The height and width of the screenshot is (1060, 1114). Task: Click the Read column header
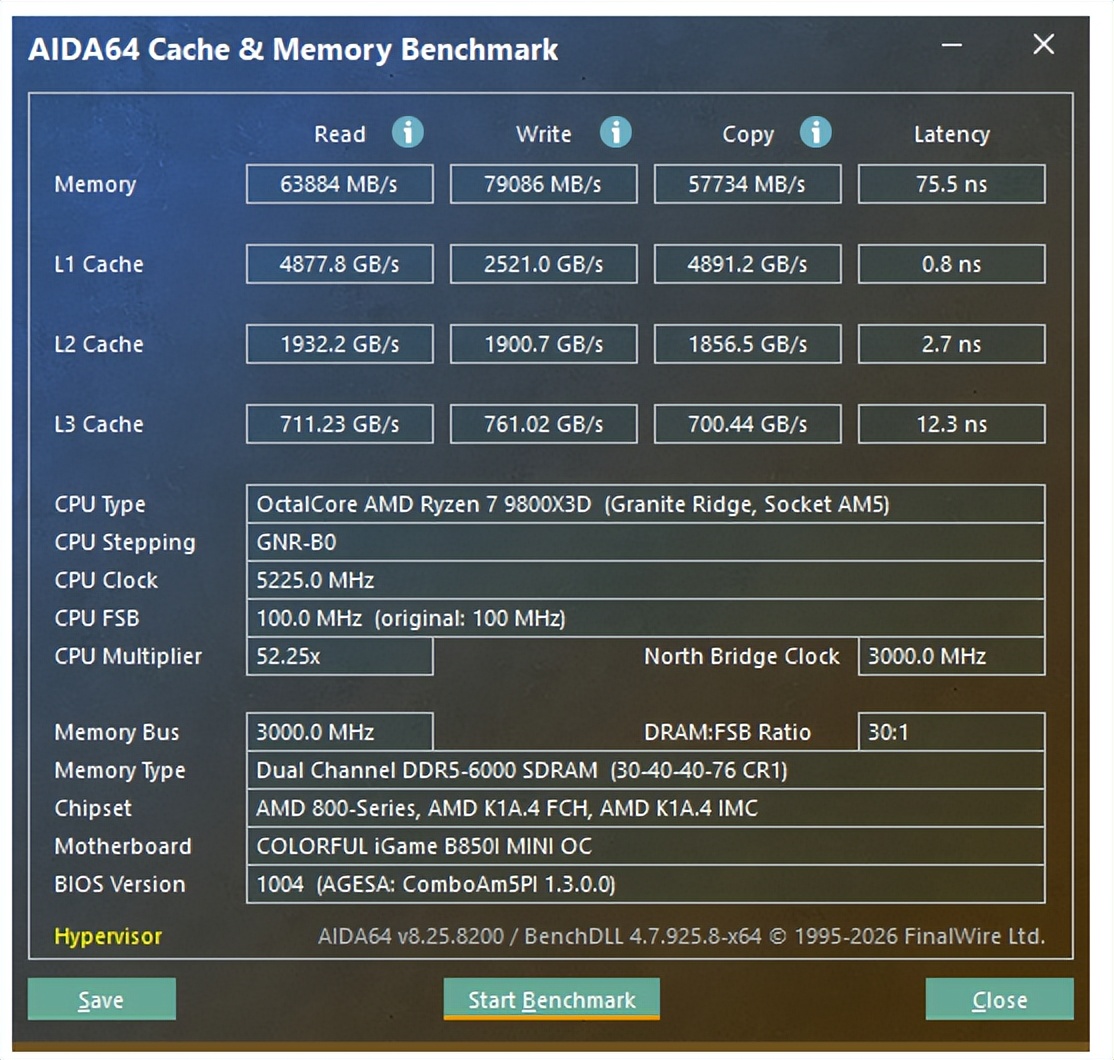[x=340, y=134]
